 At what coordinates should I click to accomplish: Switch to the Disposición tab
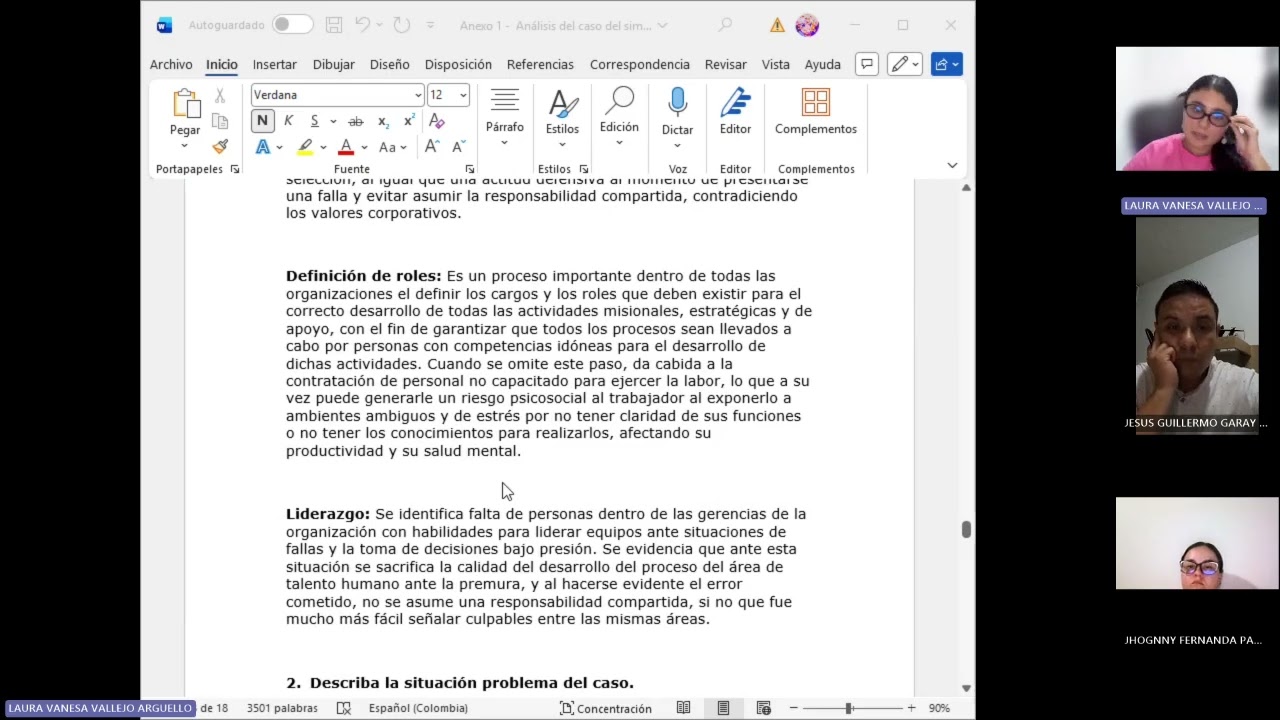(x=458, y=64)
